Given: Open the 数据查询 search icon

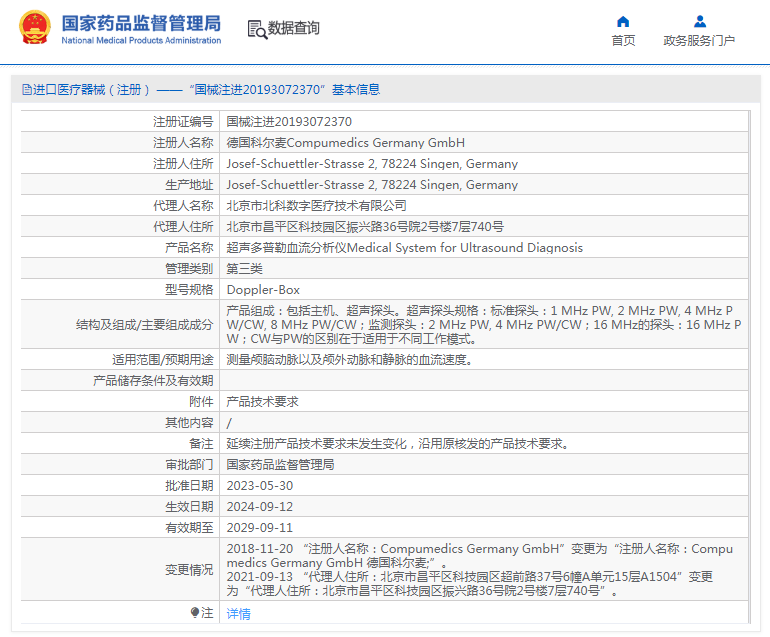Looking at the screenshot, I should click(257, 29).
